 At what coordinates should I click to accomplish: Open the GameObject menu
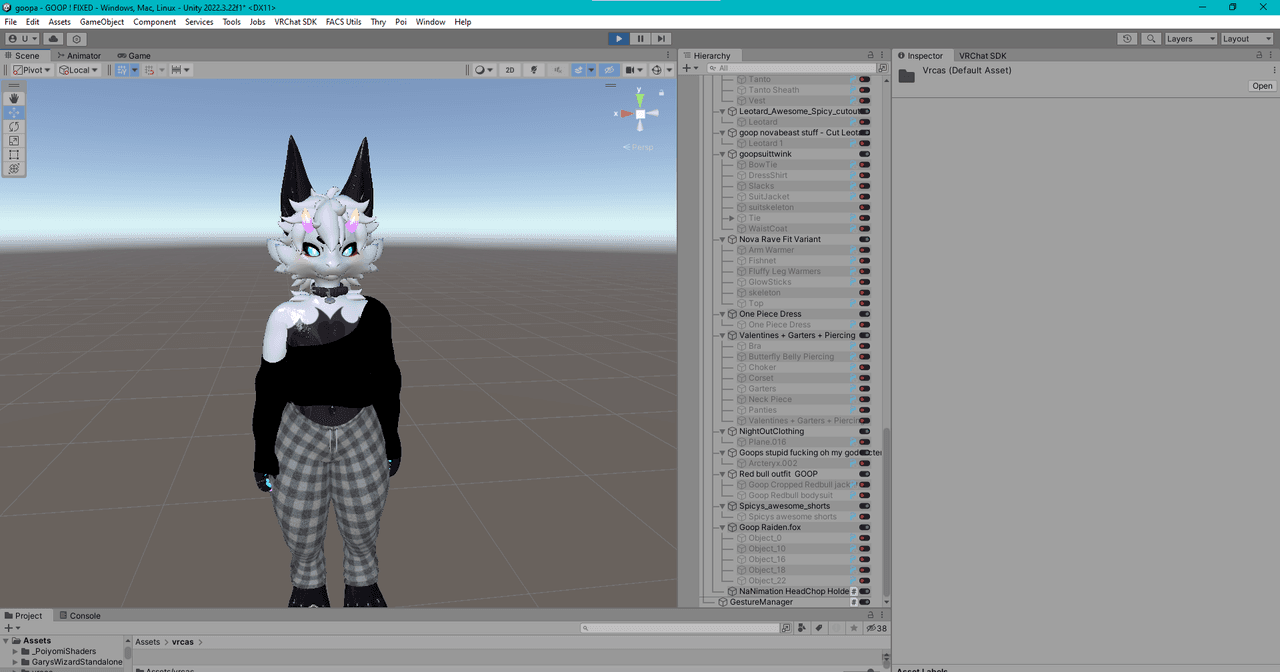click(x=102, y=22)
